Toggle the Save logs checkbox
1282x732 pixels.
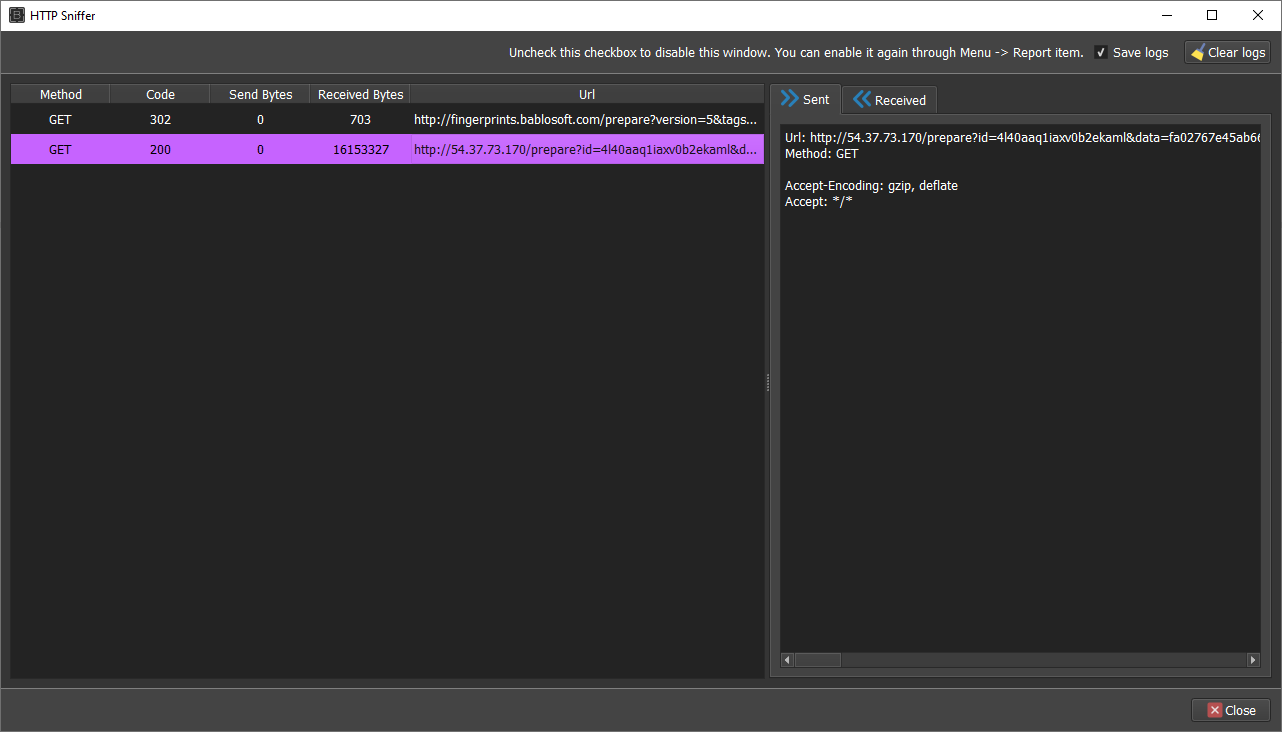click(x=1101, y=53)
